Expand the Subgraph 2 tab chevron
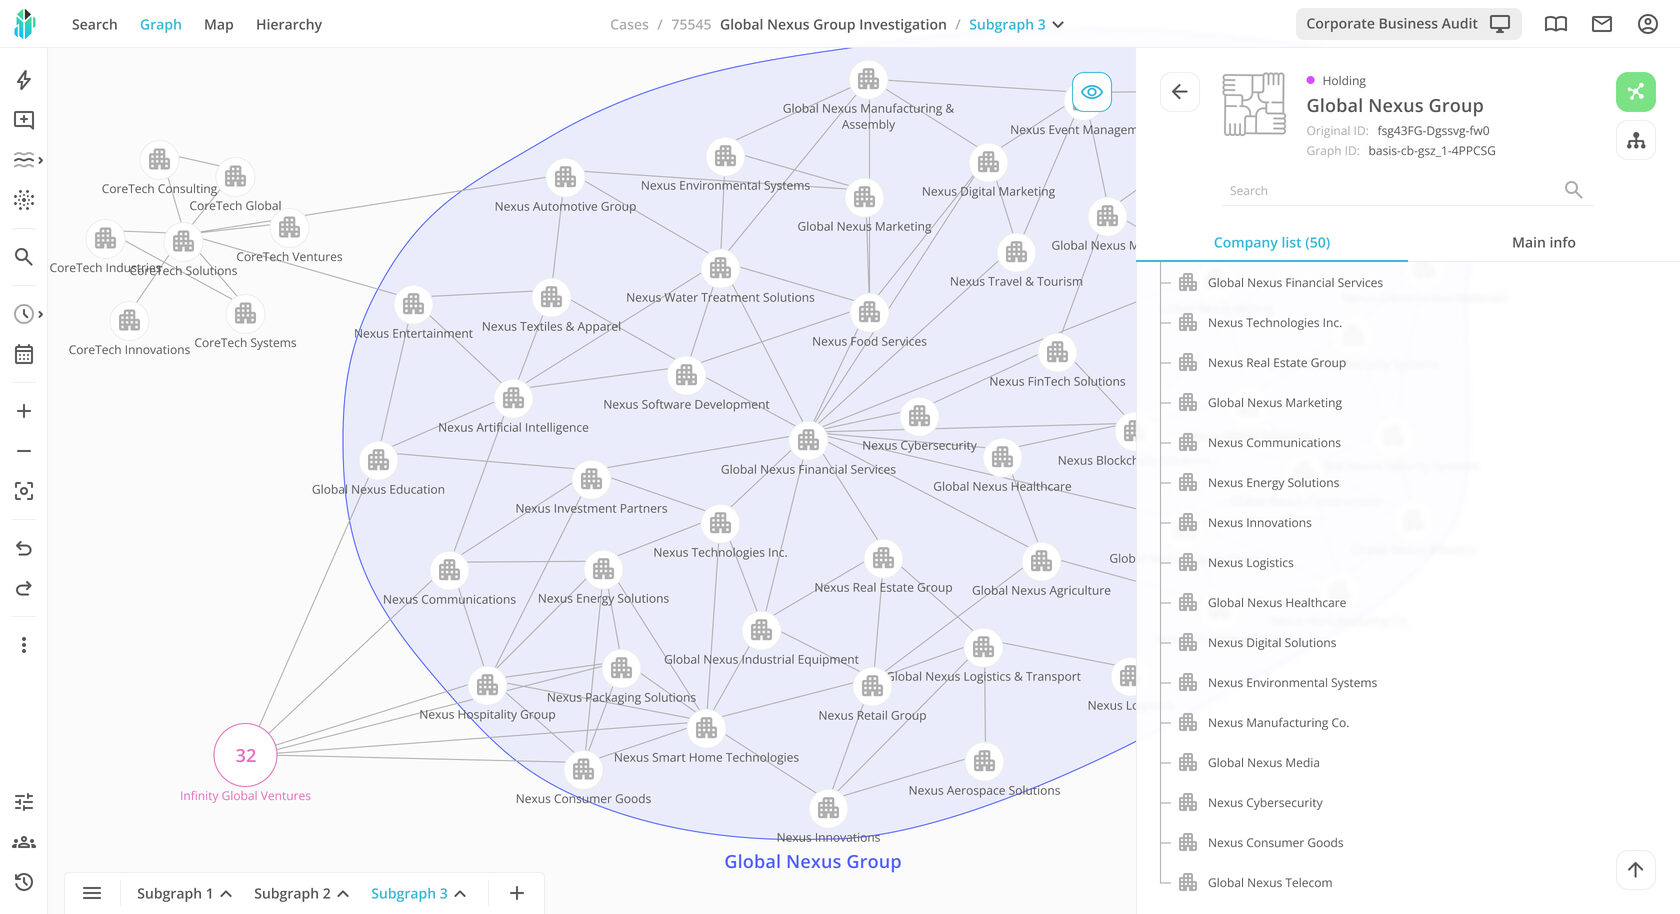The width and height of the screenshot is (1680, 914). tap(343, 894)
